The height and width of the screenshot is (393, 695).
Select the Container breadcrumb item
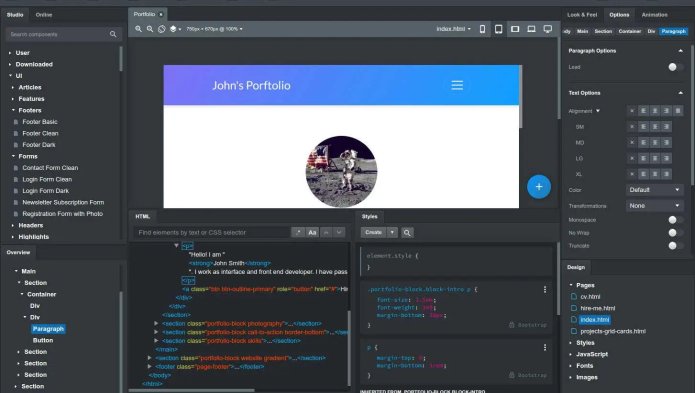(x=629, y=31)
